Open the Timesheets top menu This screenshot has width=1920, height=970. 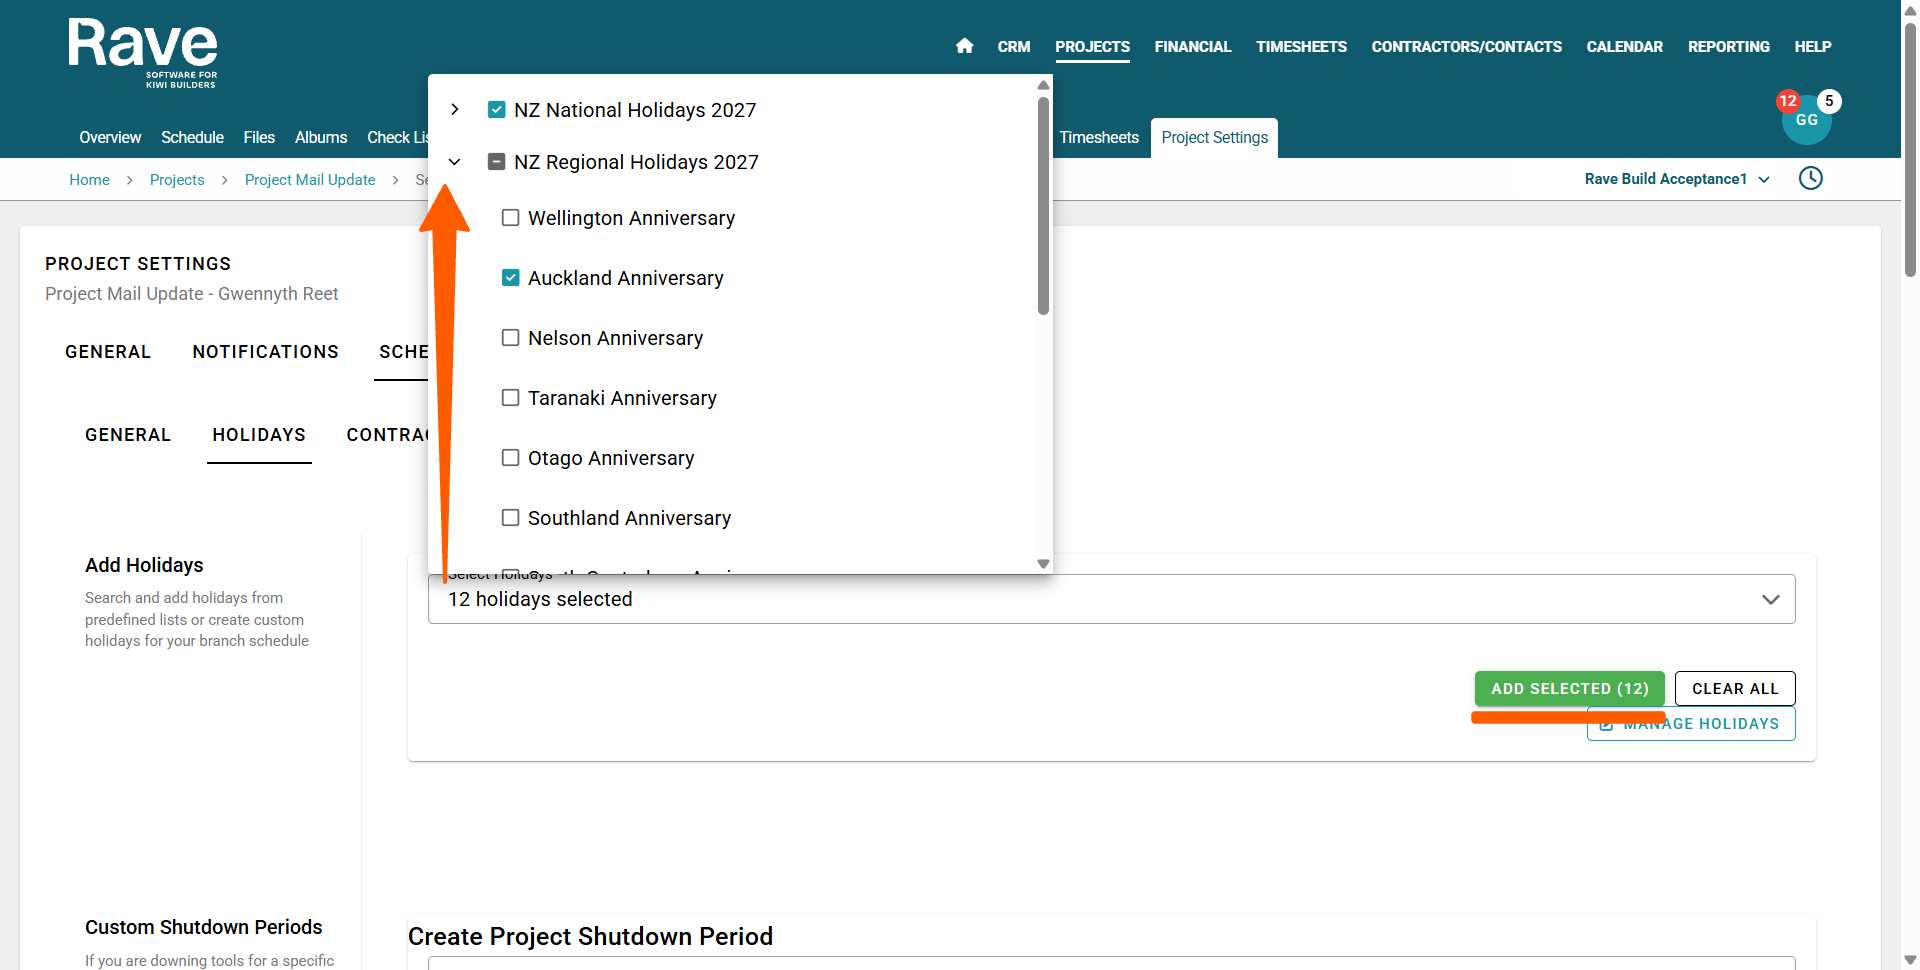click(1301, 47)
